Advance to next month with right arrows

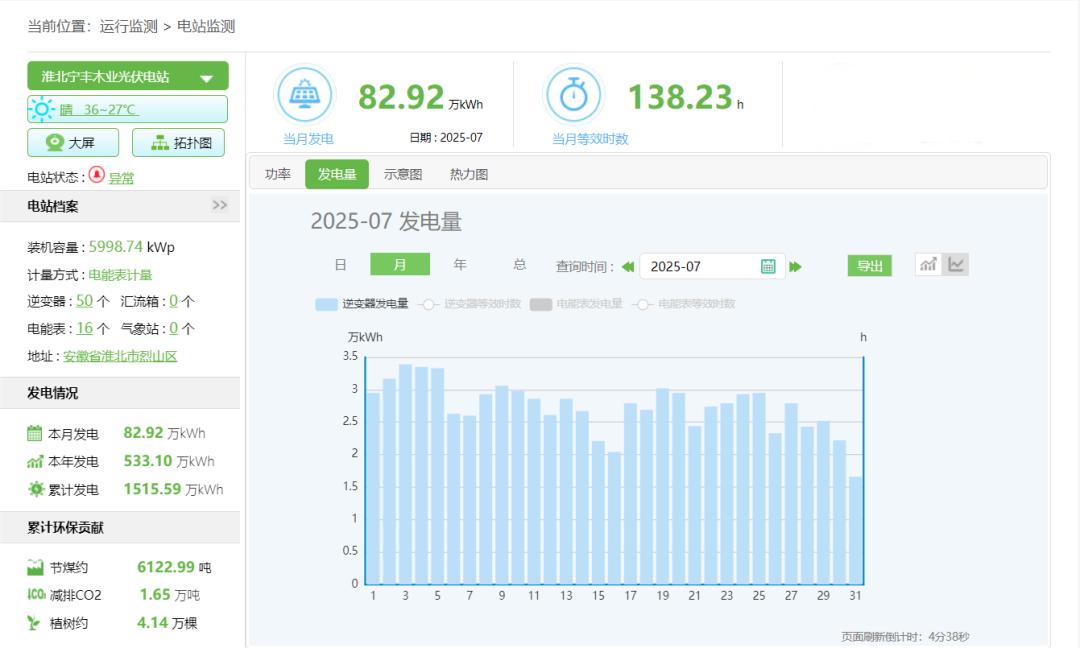point(796,266)
